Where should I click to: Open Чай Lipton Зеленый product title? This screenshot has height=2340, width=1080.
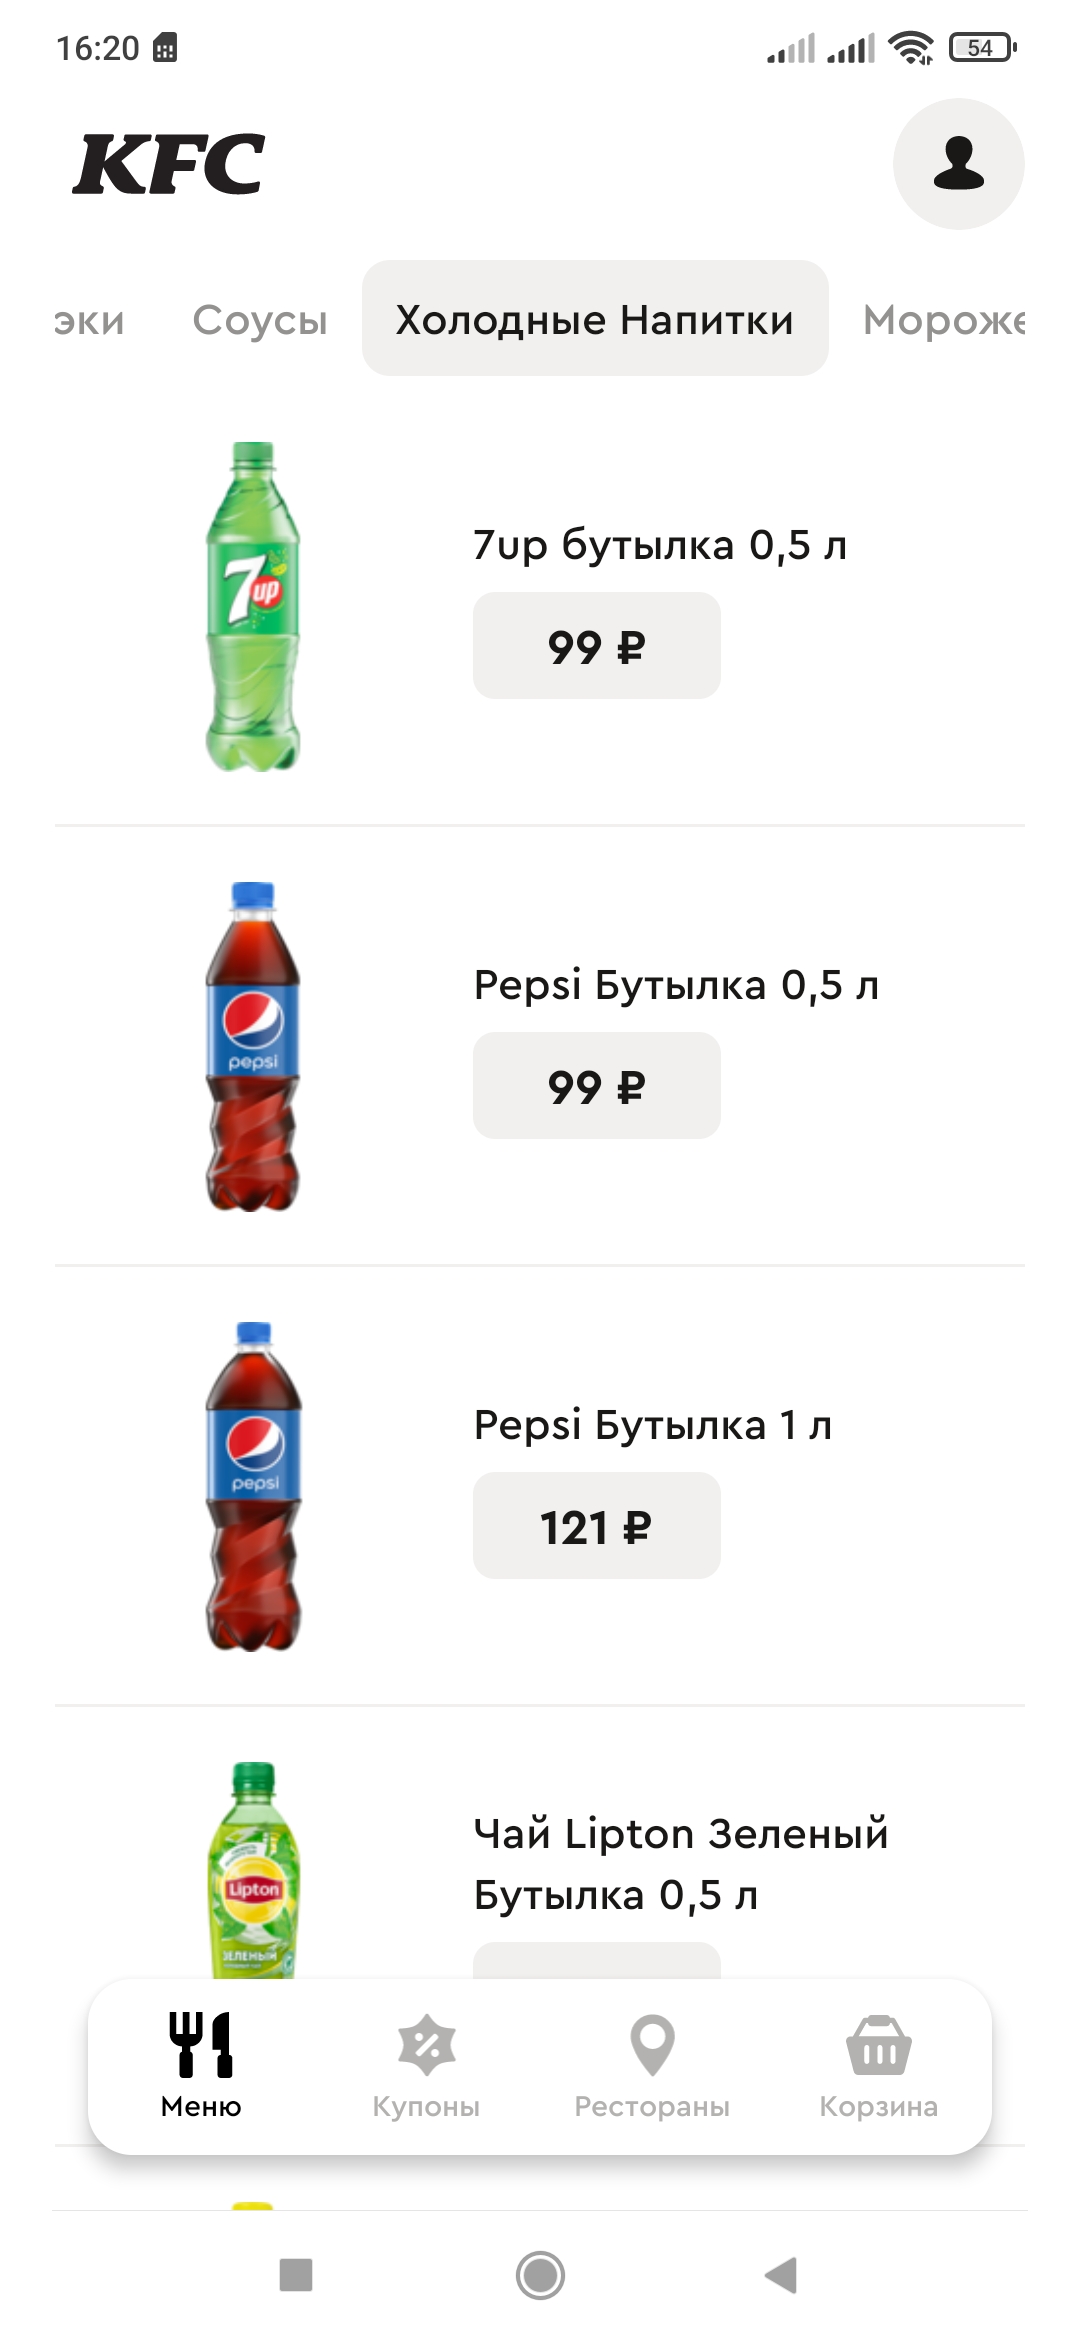point(680,1864)
